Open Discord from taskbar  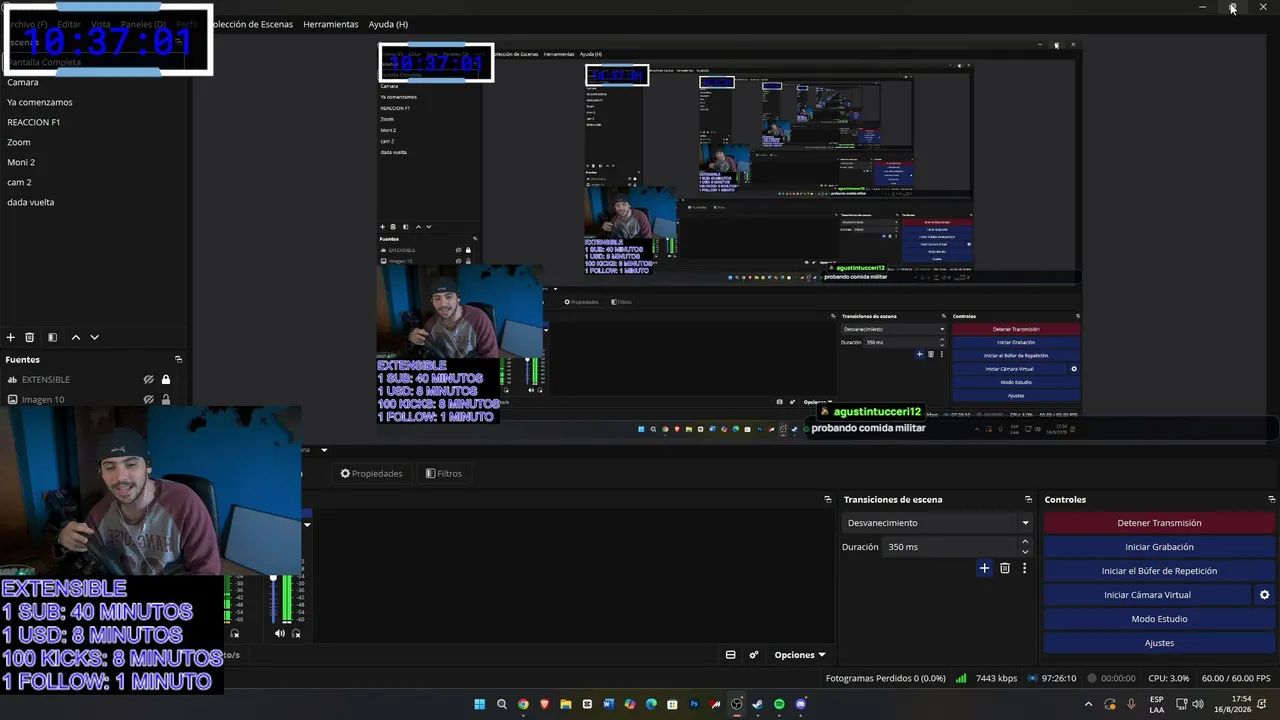pos(800,704)
